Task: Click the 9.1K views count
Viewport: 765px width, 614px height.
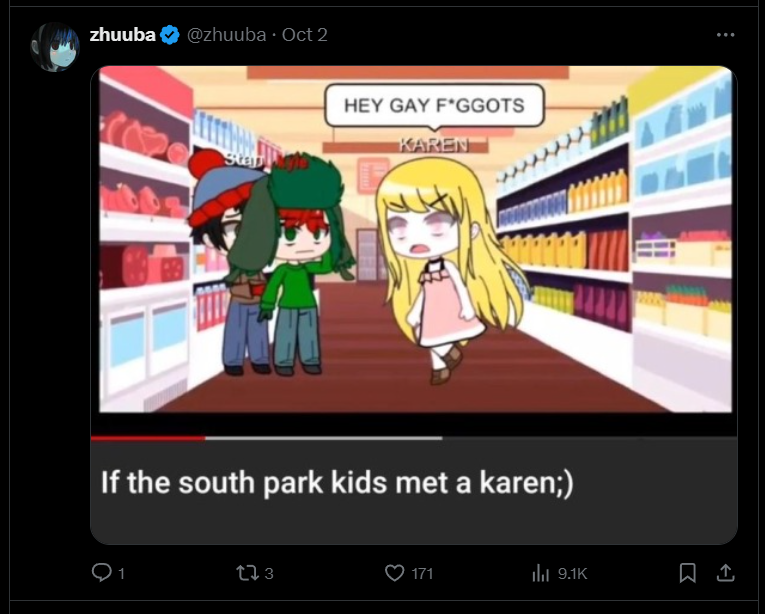Action: pos(572,573)
